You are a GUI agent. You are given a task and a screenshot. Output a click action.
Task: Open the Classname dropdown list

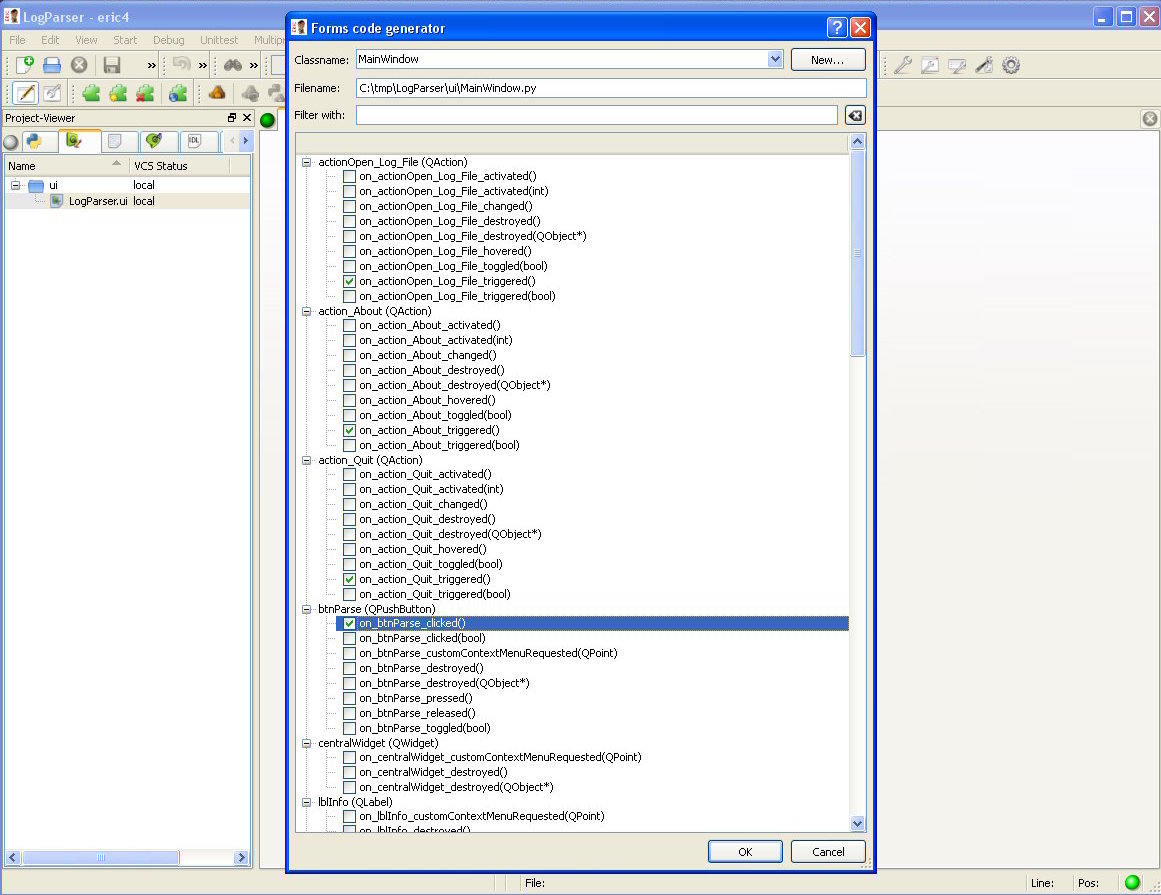(775, 60)
